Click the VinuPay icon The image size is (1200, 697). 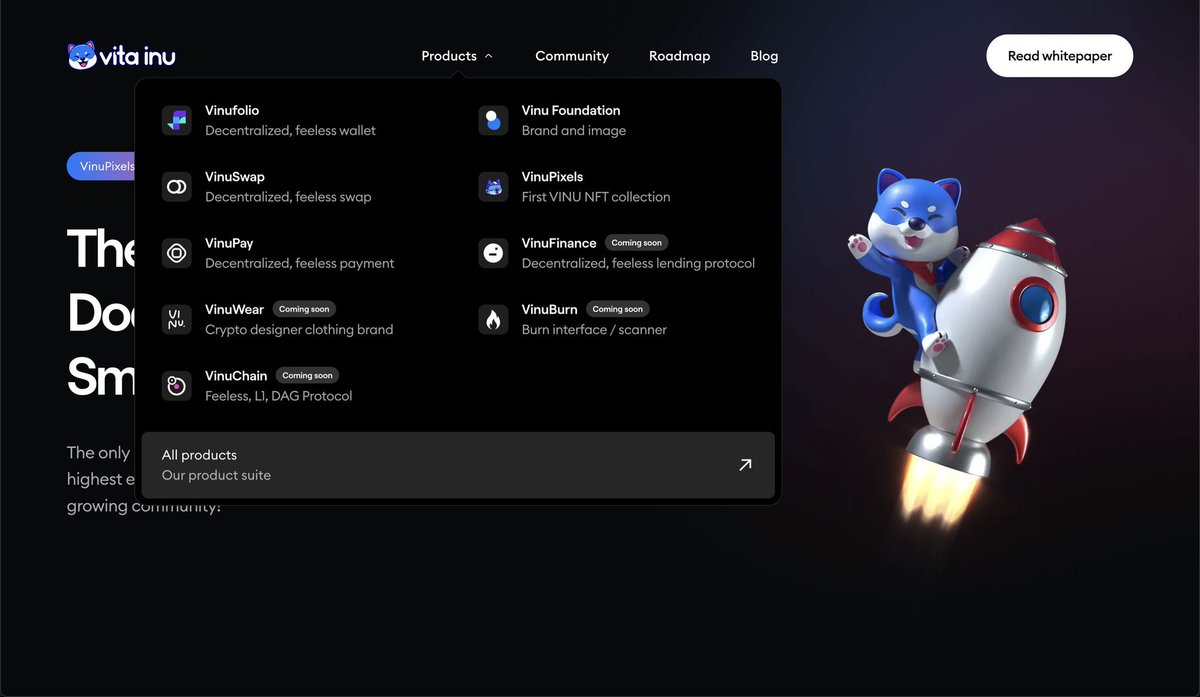click(177, 253)
